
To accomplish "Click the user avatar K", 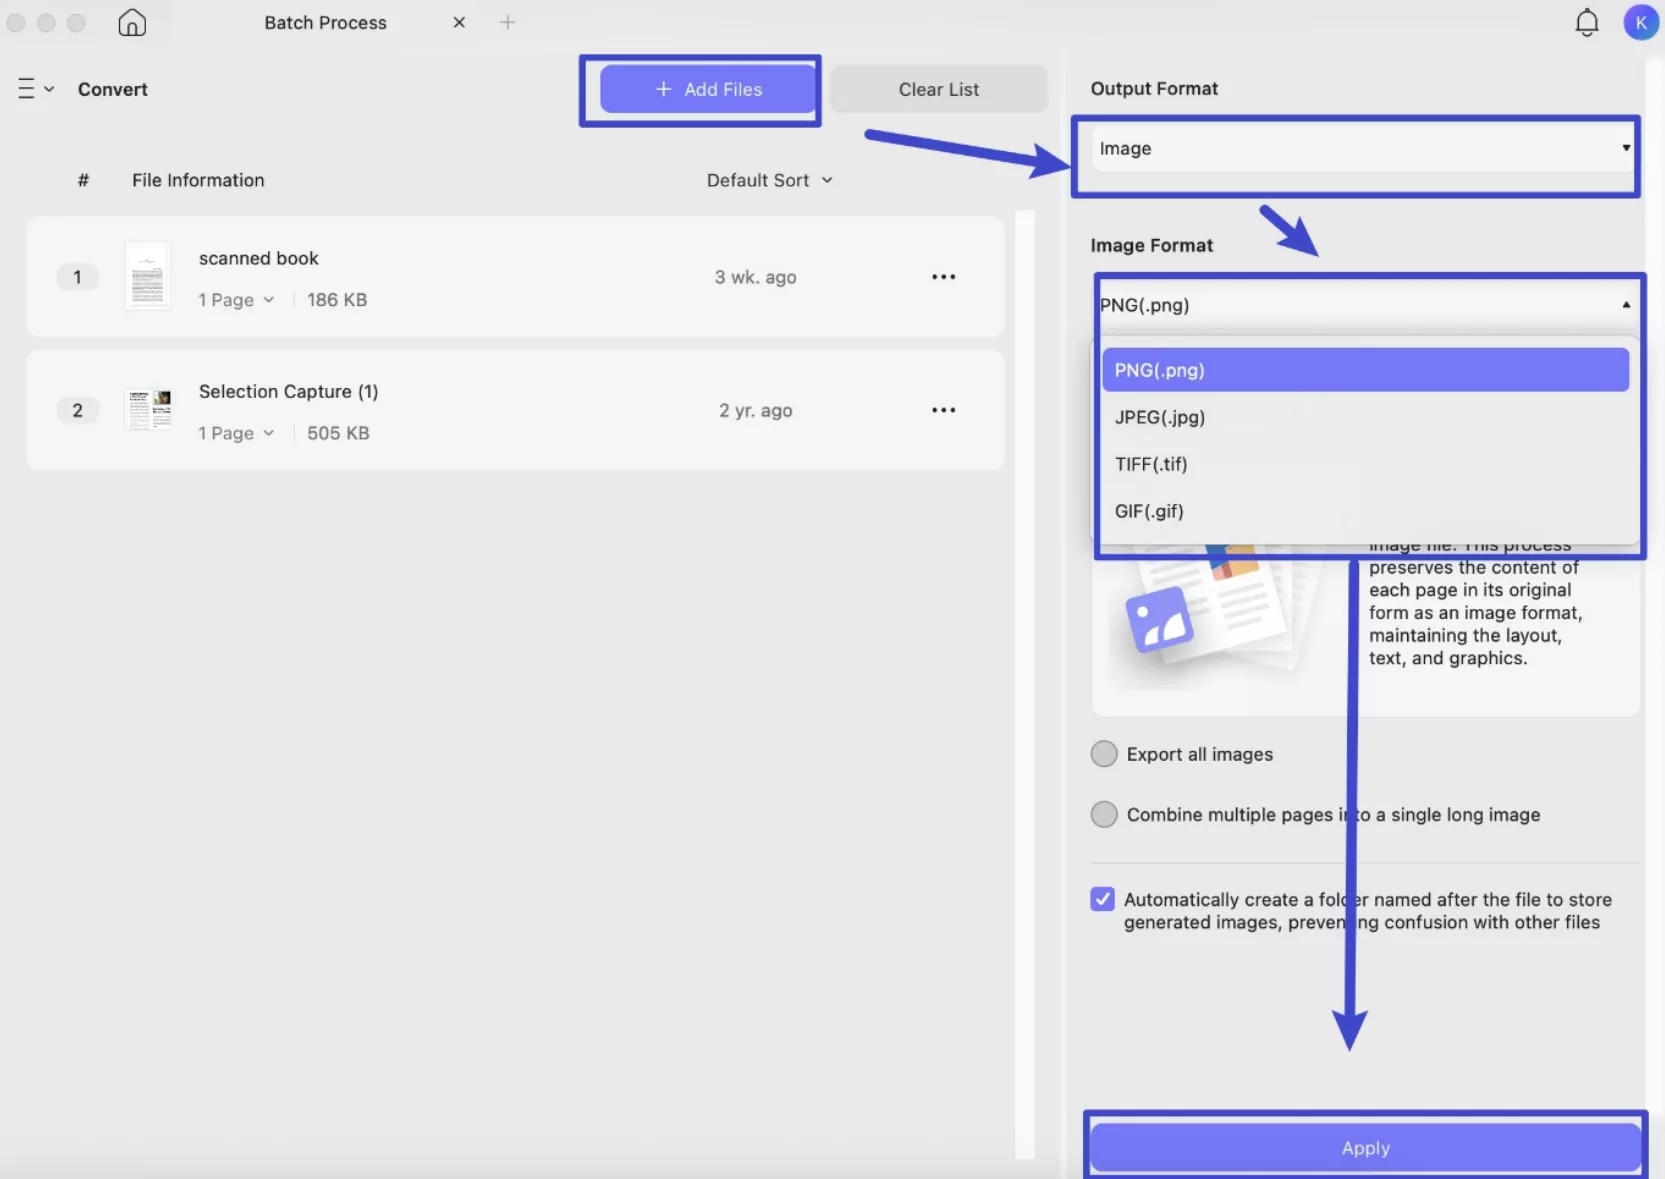I will pyautogui.click(x=1640, y=22).
